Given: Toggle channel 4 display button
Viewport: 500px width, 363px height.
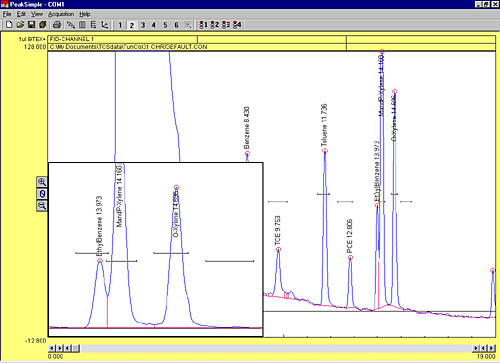Looking at the screenshot, I should 154,25.
